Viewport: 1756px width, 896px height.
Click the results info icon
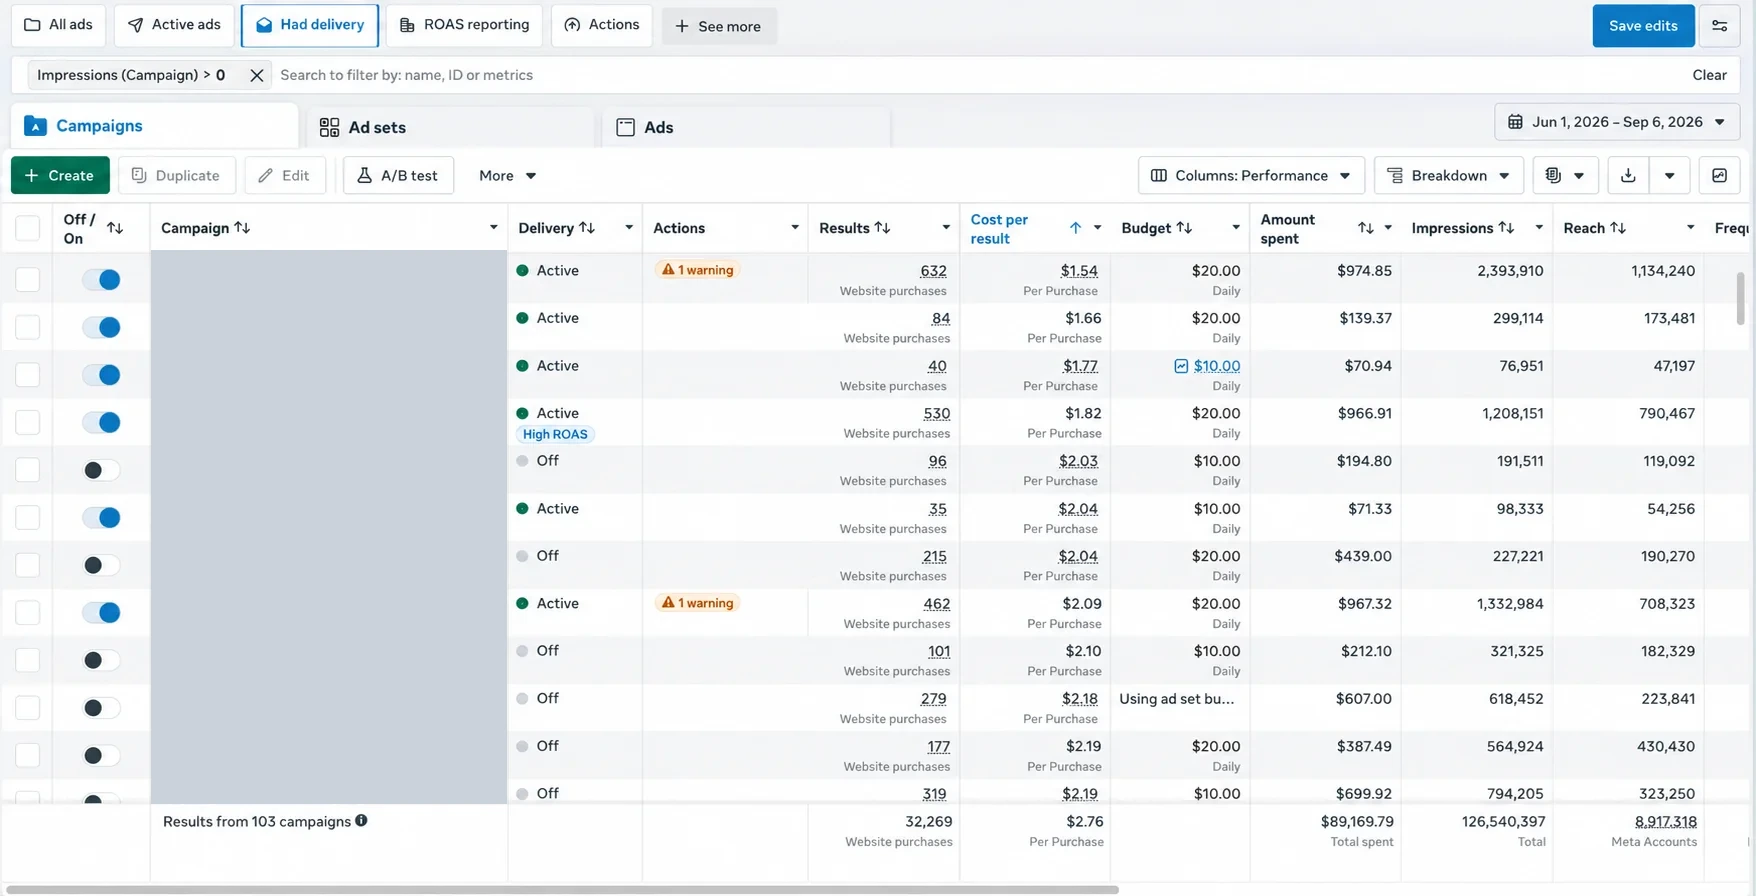pyautogui.click(x=361, y=820)
